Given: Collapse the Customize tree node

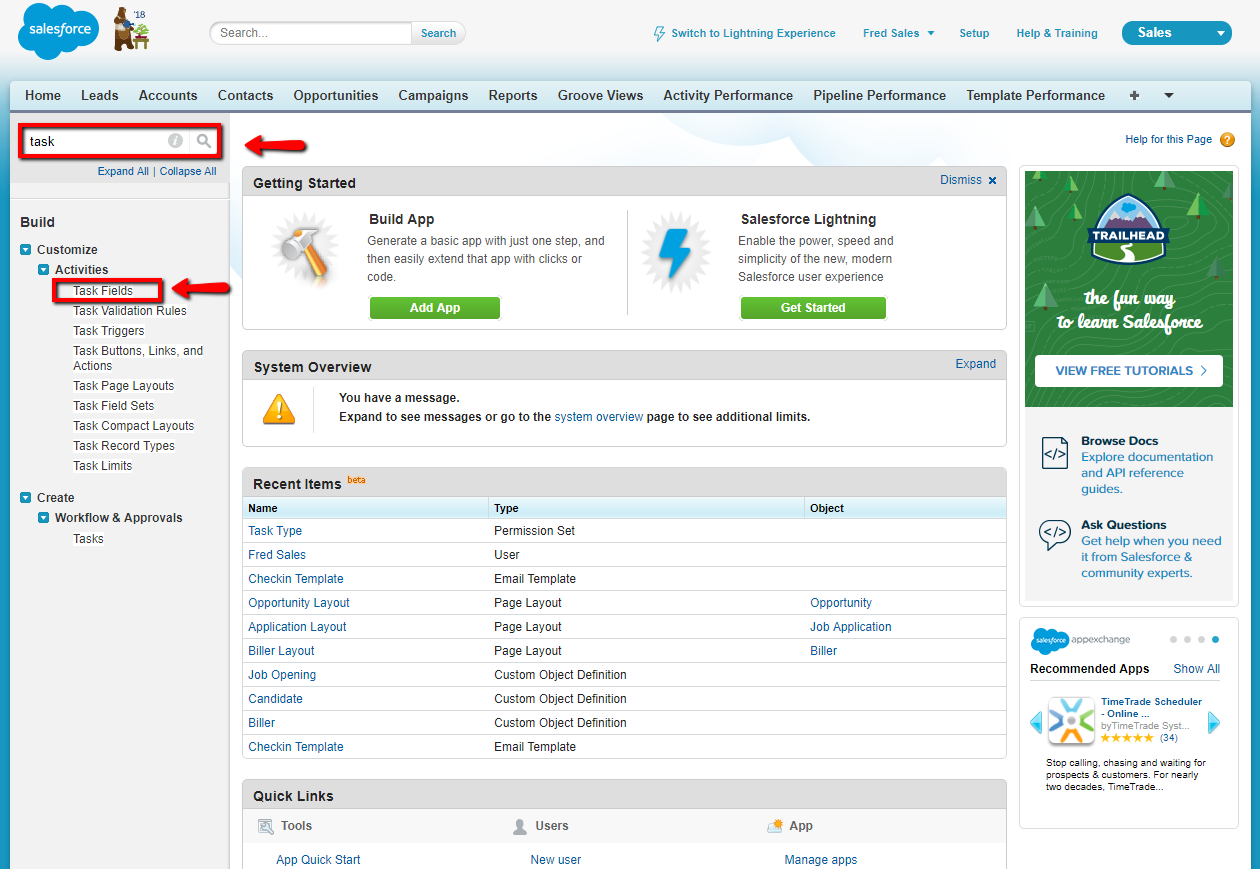Looking at the screenshot, I should (x=26, y=250).
